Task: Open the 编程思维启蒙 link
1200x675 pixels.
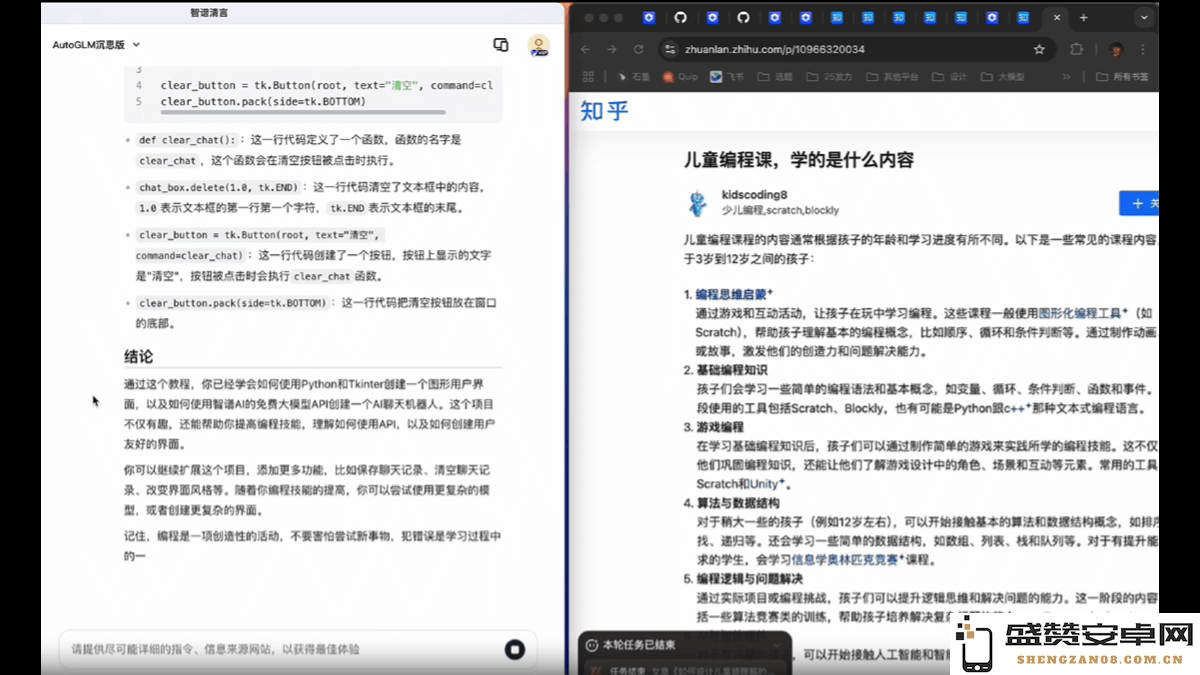Action: 735,294
